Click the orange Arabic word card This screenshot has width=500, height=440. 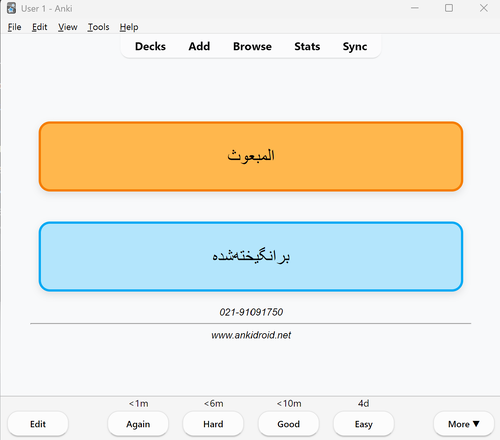click(x=251, y=156)
